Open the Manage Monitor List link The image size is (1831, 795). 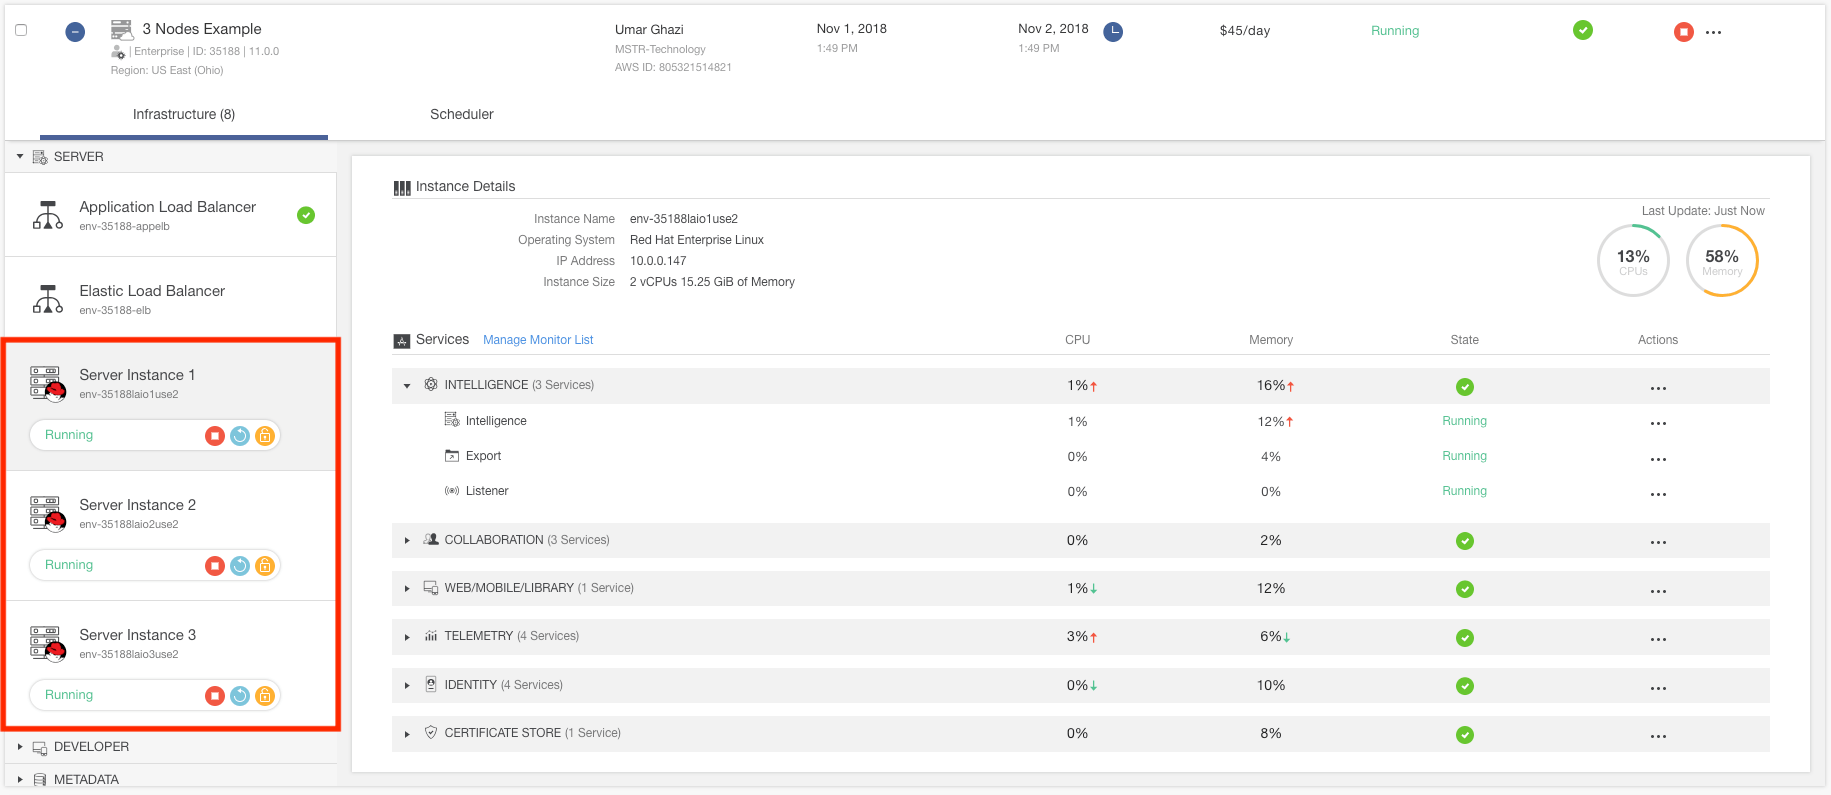[x=537, y=340]
